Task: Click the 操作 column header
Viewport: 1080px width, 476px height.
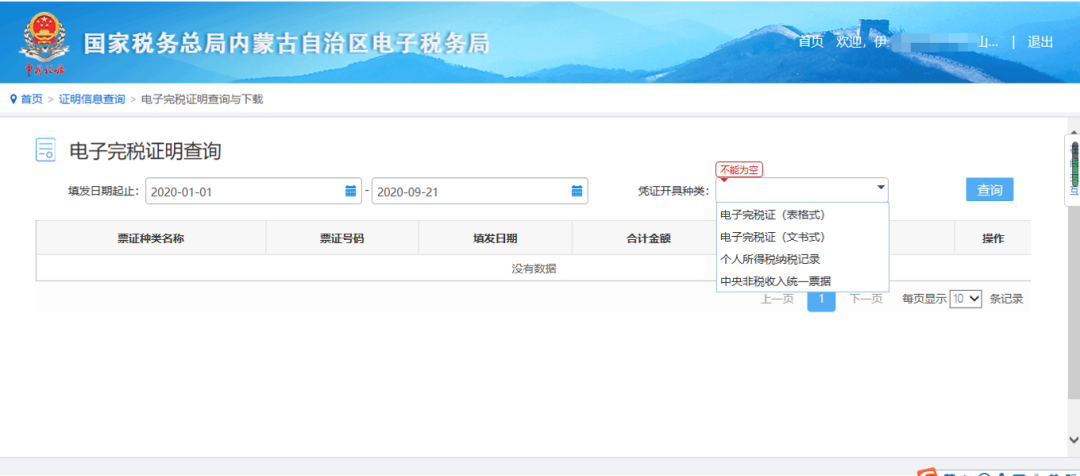Action: coord(993,238)
